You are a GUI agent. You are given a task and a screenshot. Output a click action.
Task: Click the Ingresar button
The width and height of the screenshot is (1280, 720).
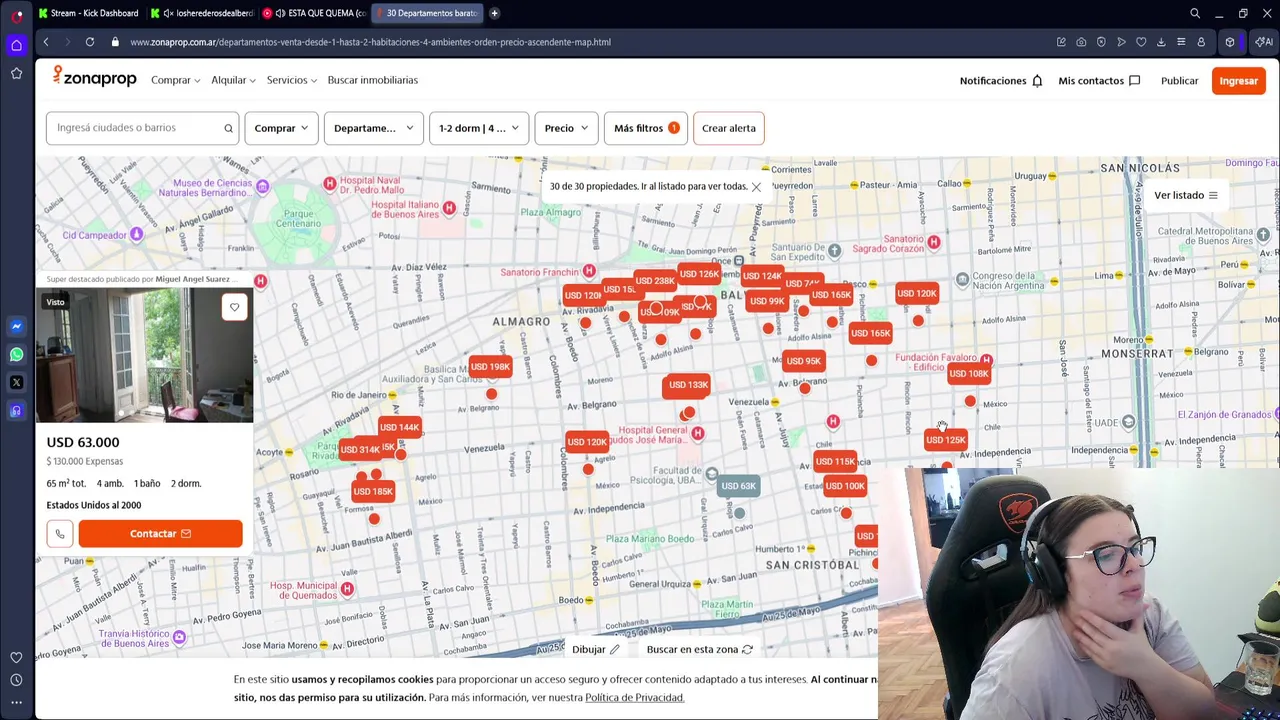click(x=1238, y=81)
